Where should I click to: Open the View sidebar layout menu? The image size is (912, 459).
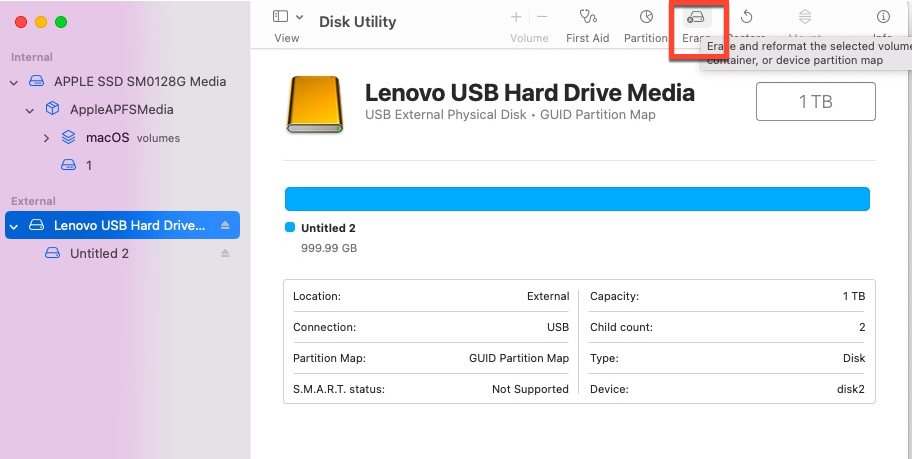(300, 17)
